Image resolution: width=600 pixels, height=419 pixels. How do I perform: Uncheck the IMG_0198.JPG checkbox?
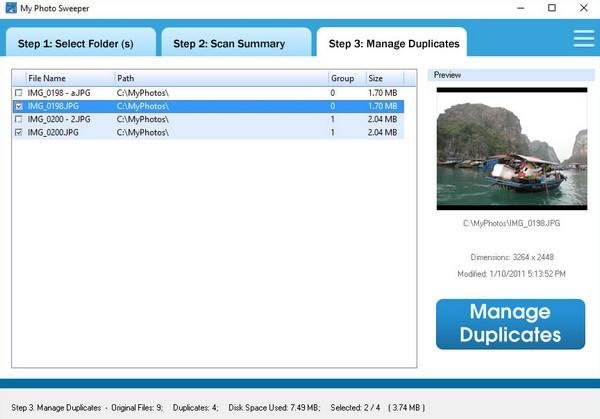tap(18, 105)
